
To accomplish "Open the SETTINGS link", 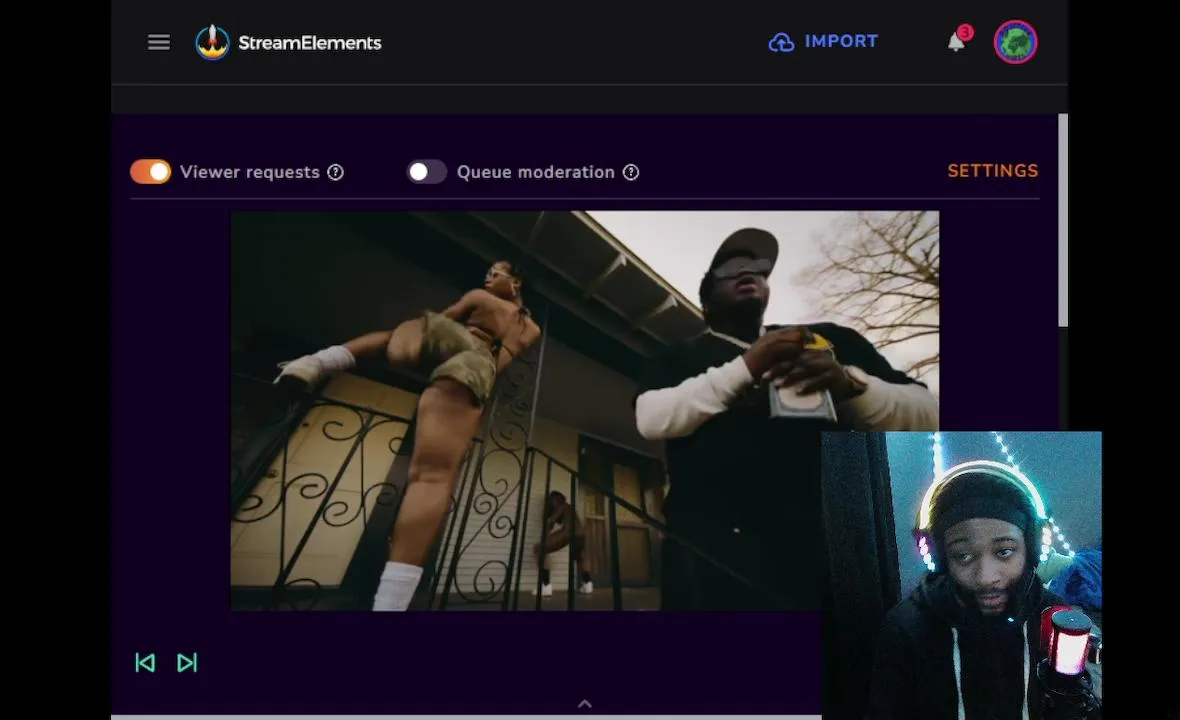I will [x=993, y=171].
